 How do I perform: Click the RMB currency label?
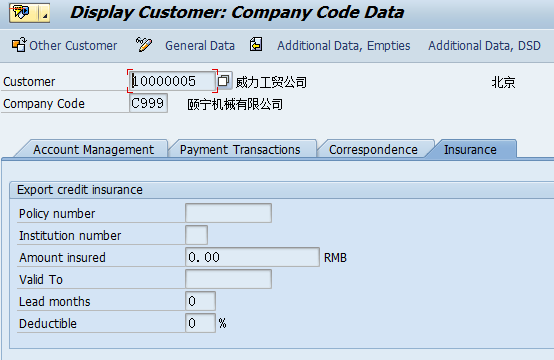pyautogui.click(x=335, y=258)
